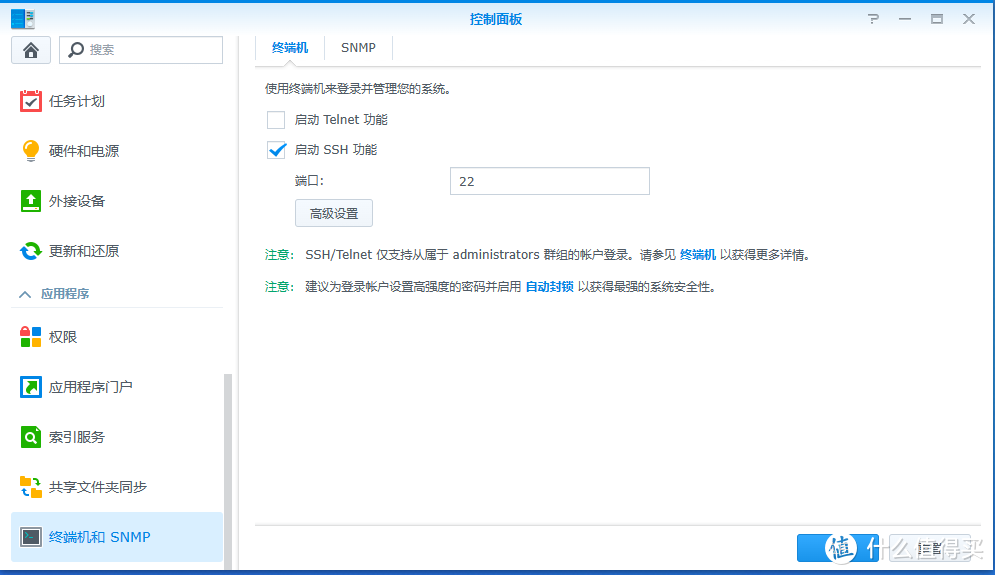Click the 索引服务 search icon
The height and width of the screenshot is (575, 995).
30,437
